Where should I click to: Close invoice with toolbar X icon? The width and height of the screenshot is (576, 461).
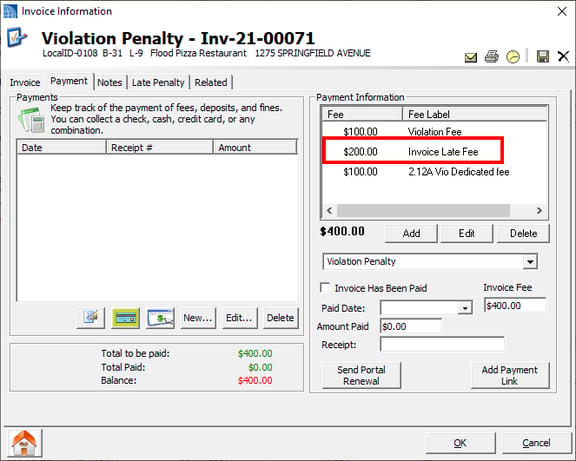tap(563, 57)
